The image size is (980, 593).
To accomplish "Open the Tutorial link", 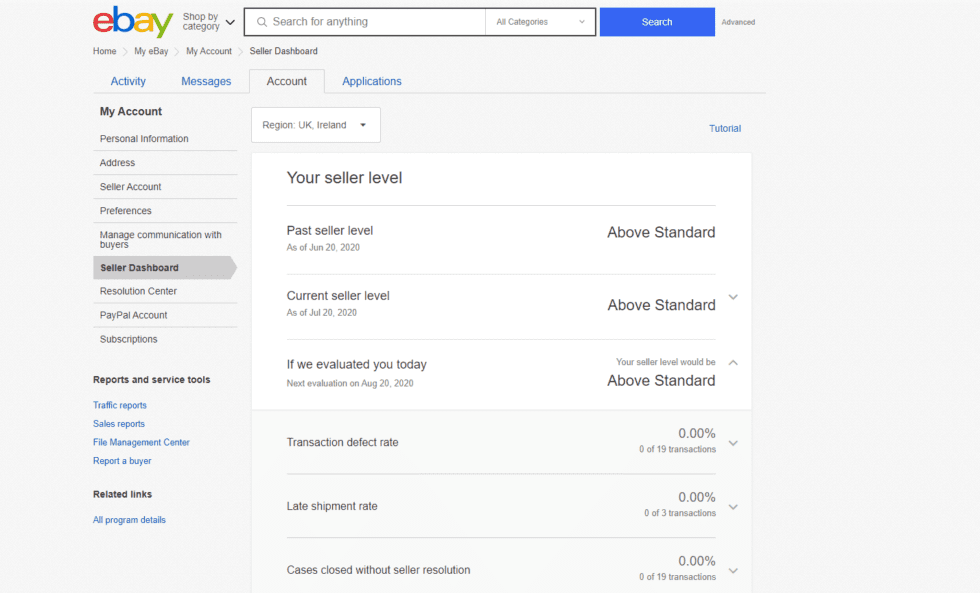I will pos(725,128).
